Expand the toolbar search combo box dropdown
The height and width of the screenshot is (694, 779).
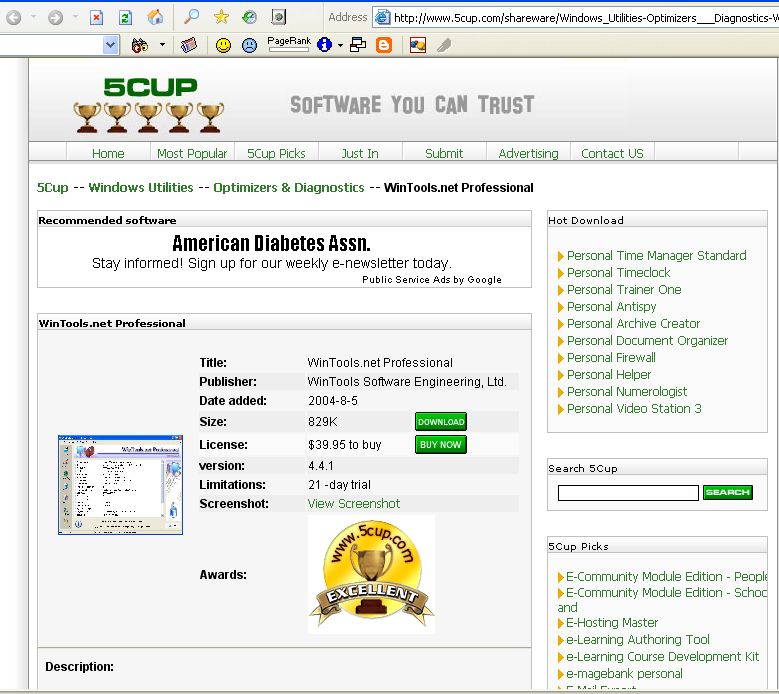[x=111, y=45]
